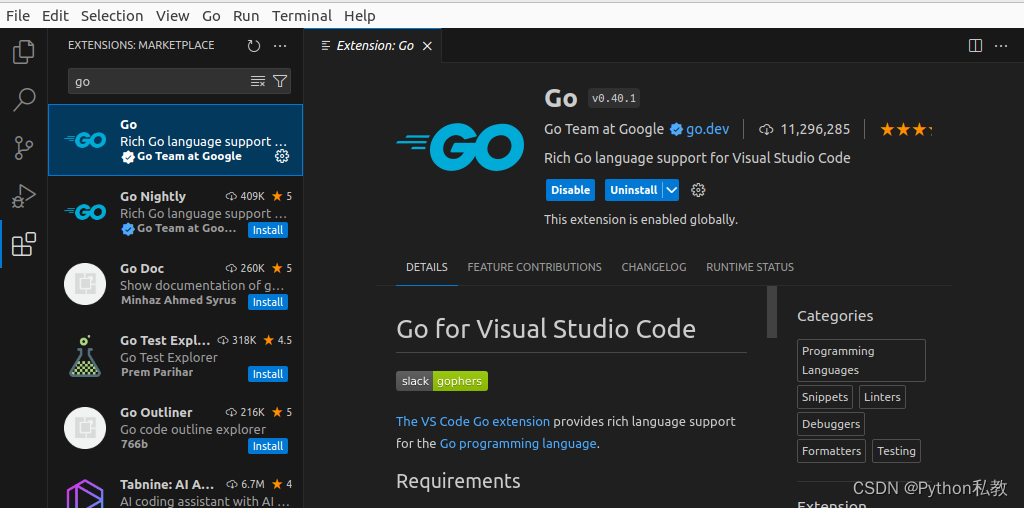Select Tabnine: AI extension title

[x=167, y=484]
